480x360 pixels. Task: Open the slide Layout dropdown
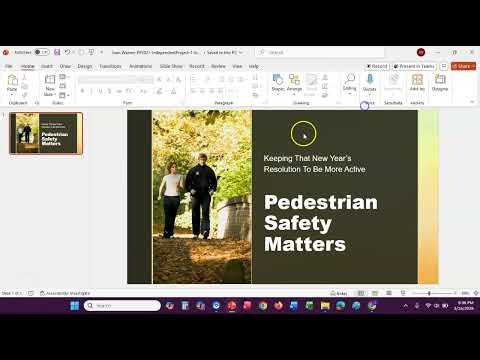point(64,77)
